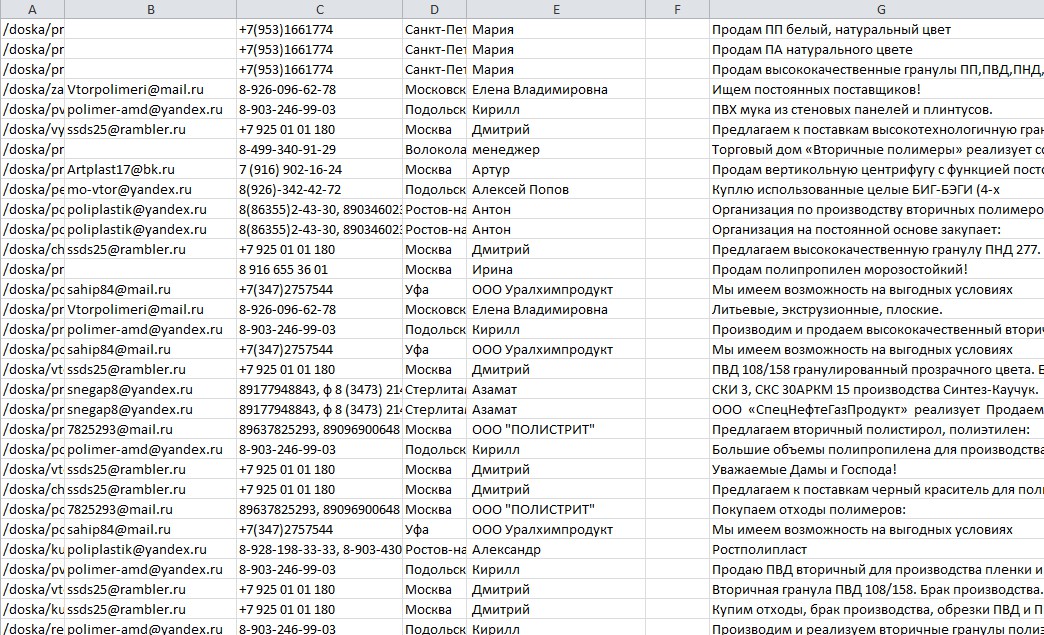Select cell 'Куплю использованные целые БИГ-БЭГИ'
The image size is (1044, 635).
877,189
